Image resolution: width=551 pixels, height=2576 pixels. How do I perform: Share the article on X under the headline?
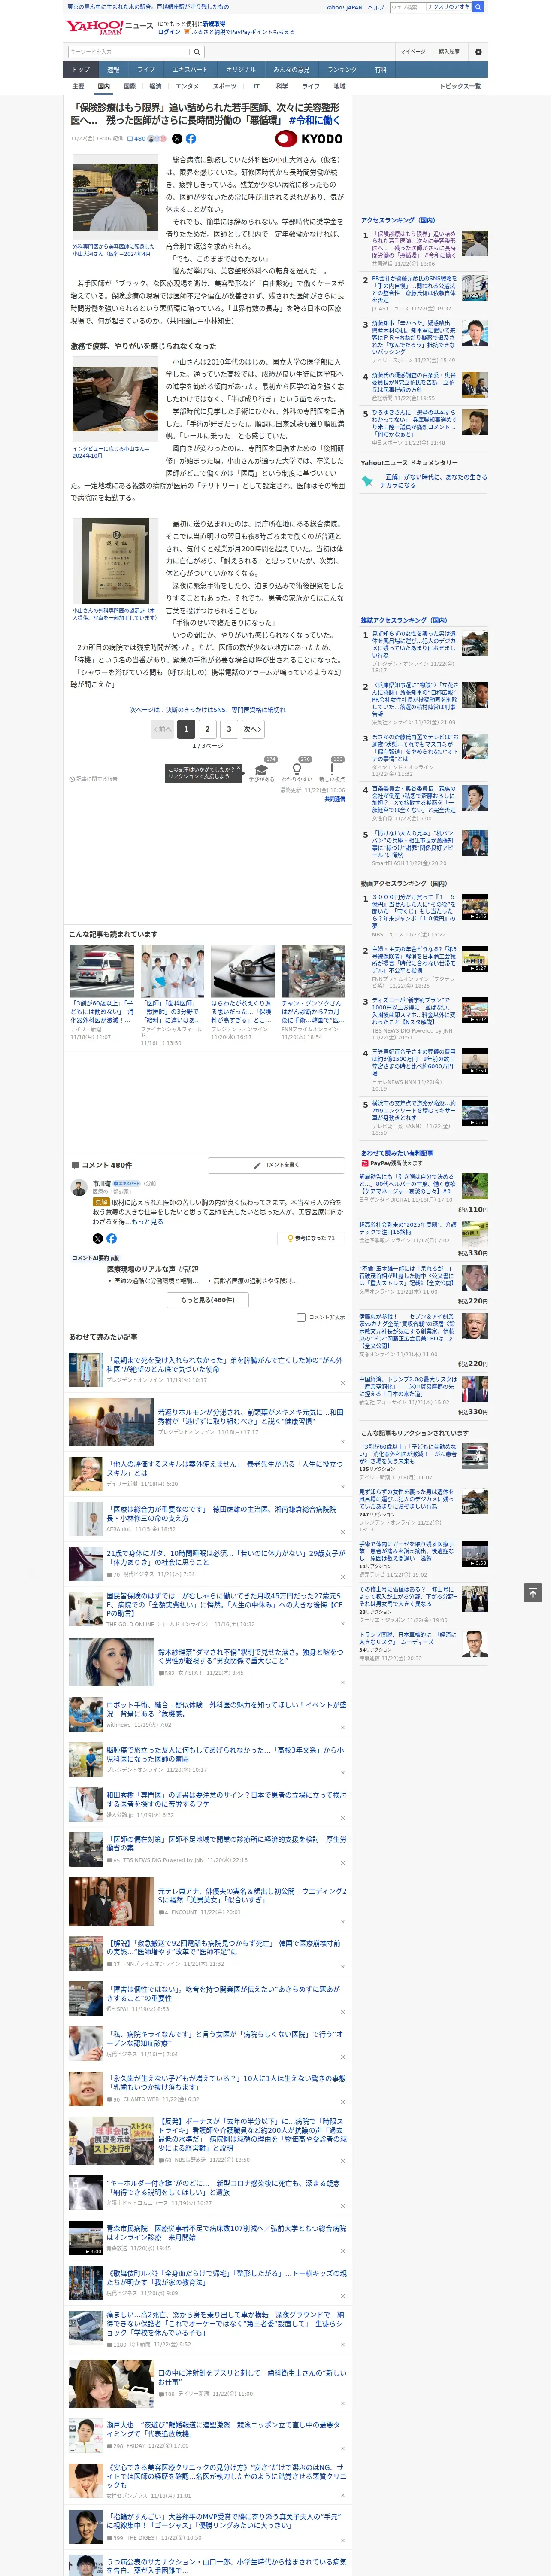177,139
